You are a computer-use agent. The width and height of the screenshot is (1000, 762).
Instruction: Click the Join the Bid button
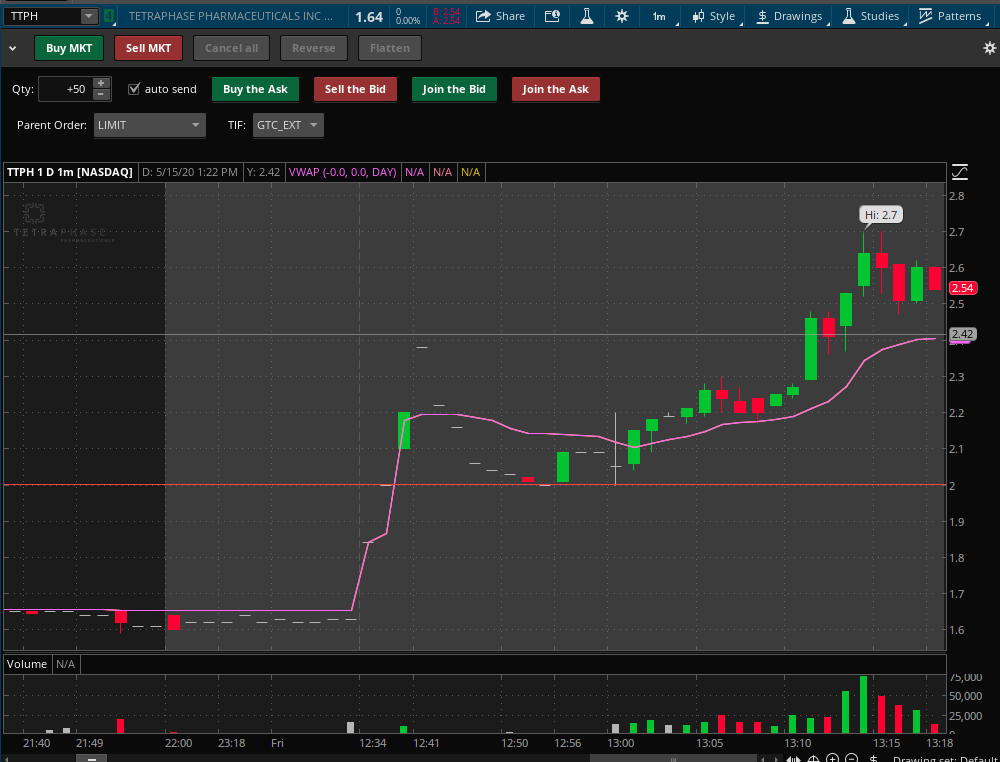point(454,89)
